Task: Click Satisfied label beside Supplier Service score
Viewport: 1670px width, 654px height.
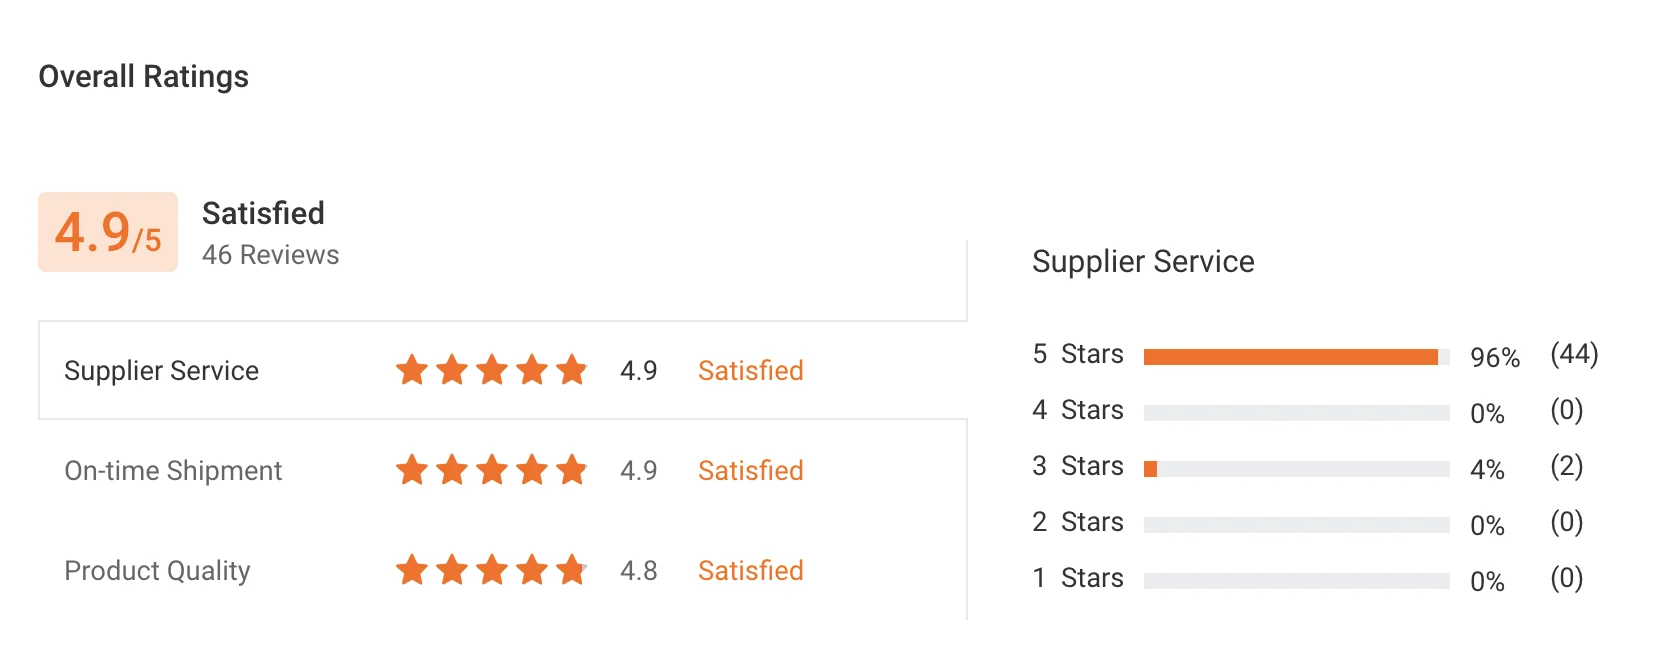Action: click(750, 371)
